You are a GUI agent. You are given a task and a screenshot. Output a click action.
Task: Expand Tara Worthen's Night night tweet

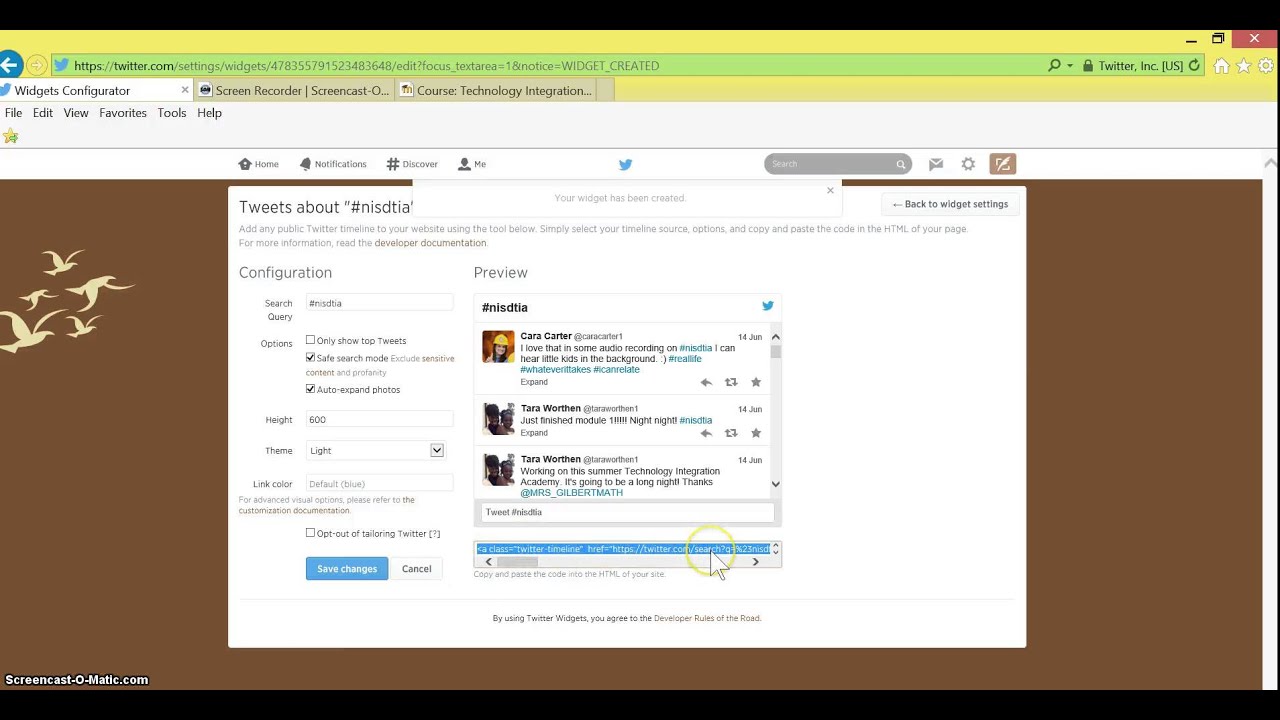pos(534,433)
